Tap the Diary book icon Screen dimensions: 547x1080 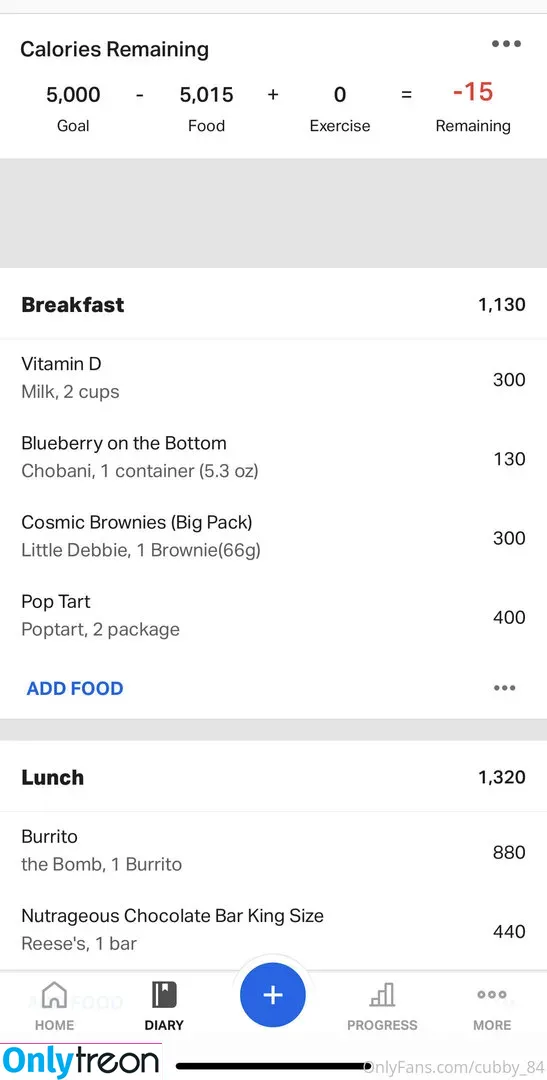click(x=164, y=995)
